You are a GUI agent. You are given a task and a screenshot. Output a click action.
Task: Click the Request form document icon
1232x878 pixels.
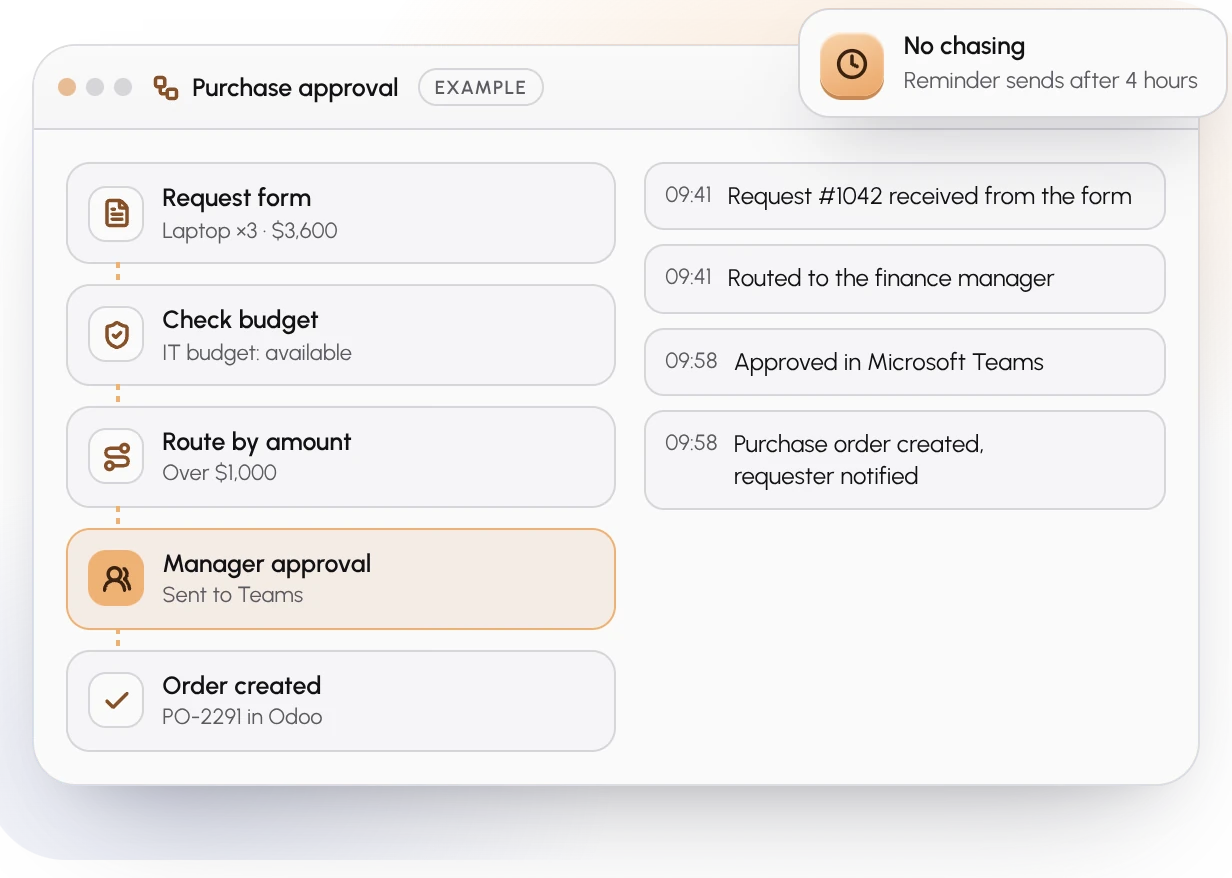point(117,213)
